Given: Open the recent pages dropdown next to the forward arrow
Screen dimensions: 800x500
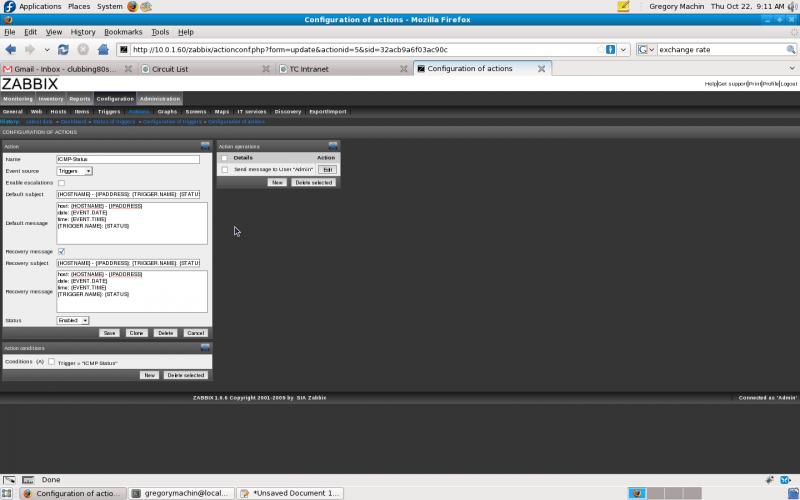Looking at the screenshot, I should pos(47,49).
